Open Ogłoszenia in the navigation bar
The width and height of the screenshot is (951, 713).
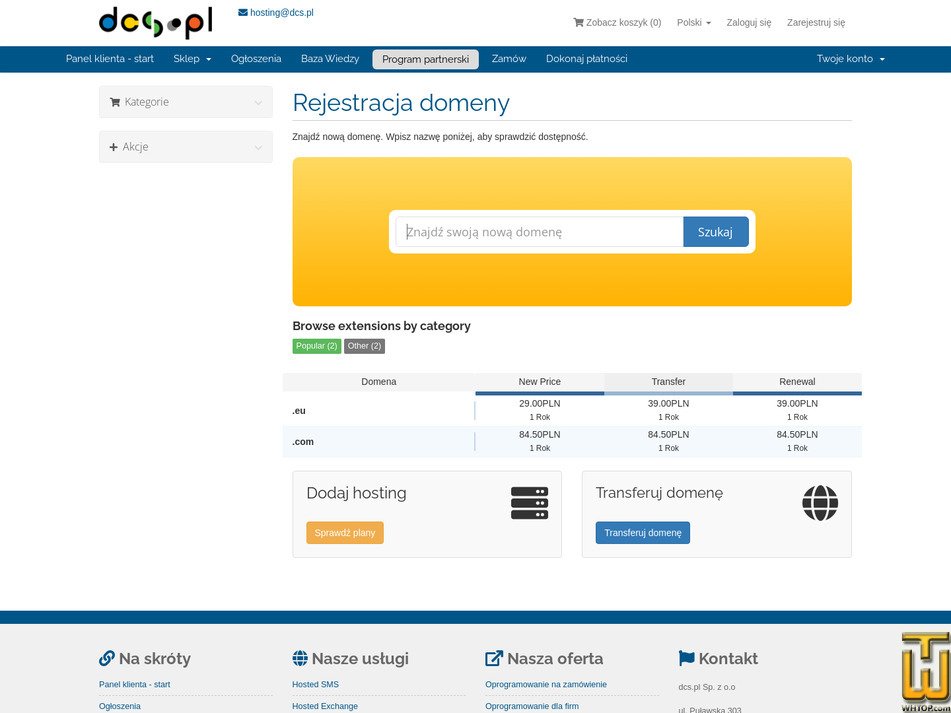(x=256, y=59)
